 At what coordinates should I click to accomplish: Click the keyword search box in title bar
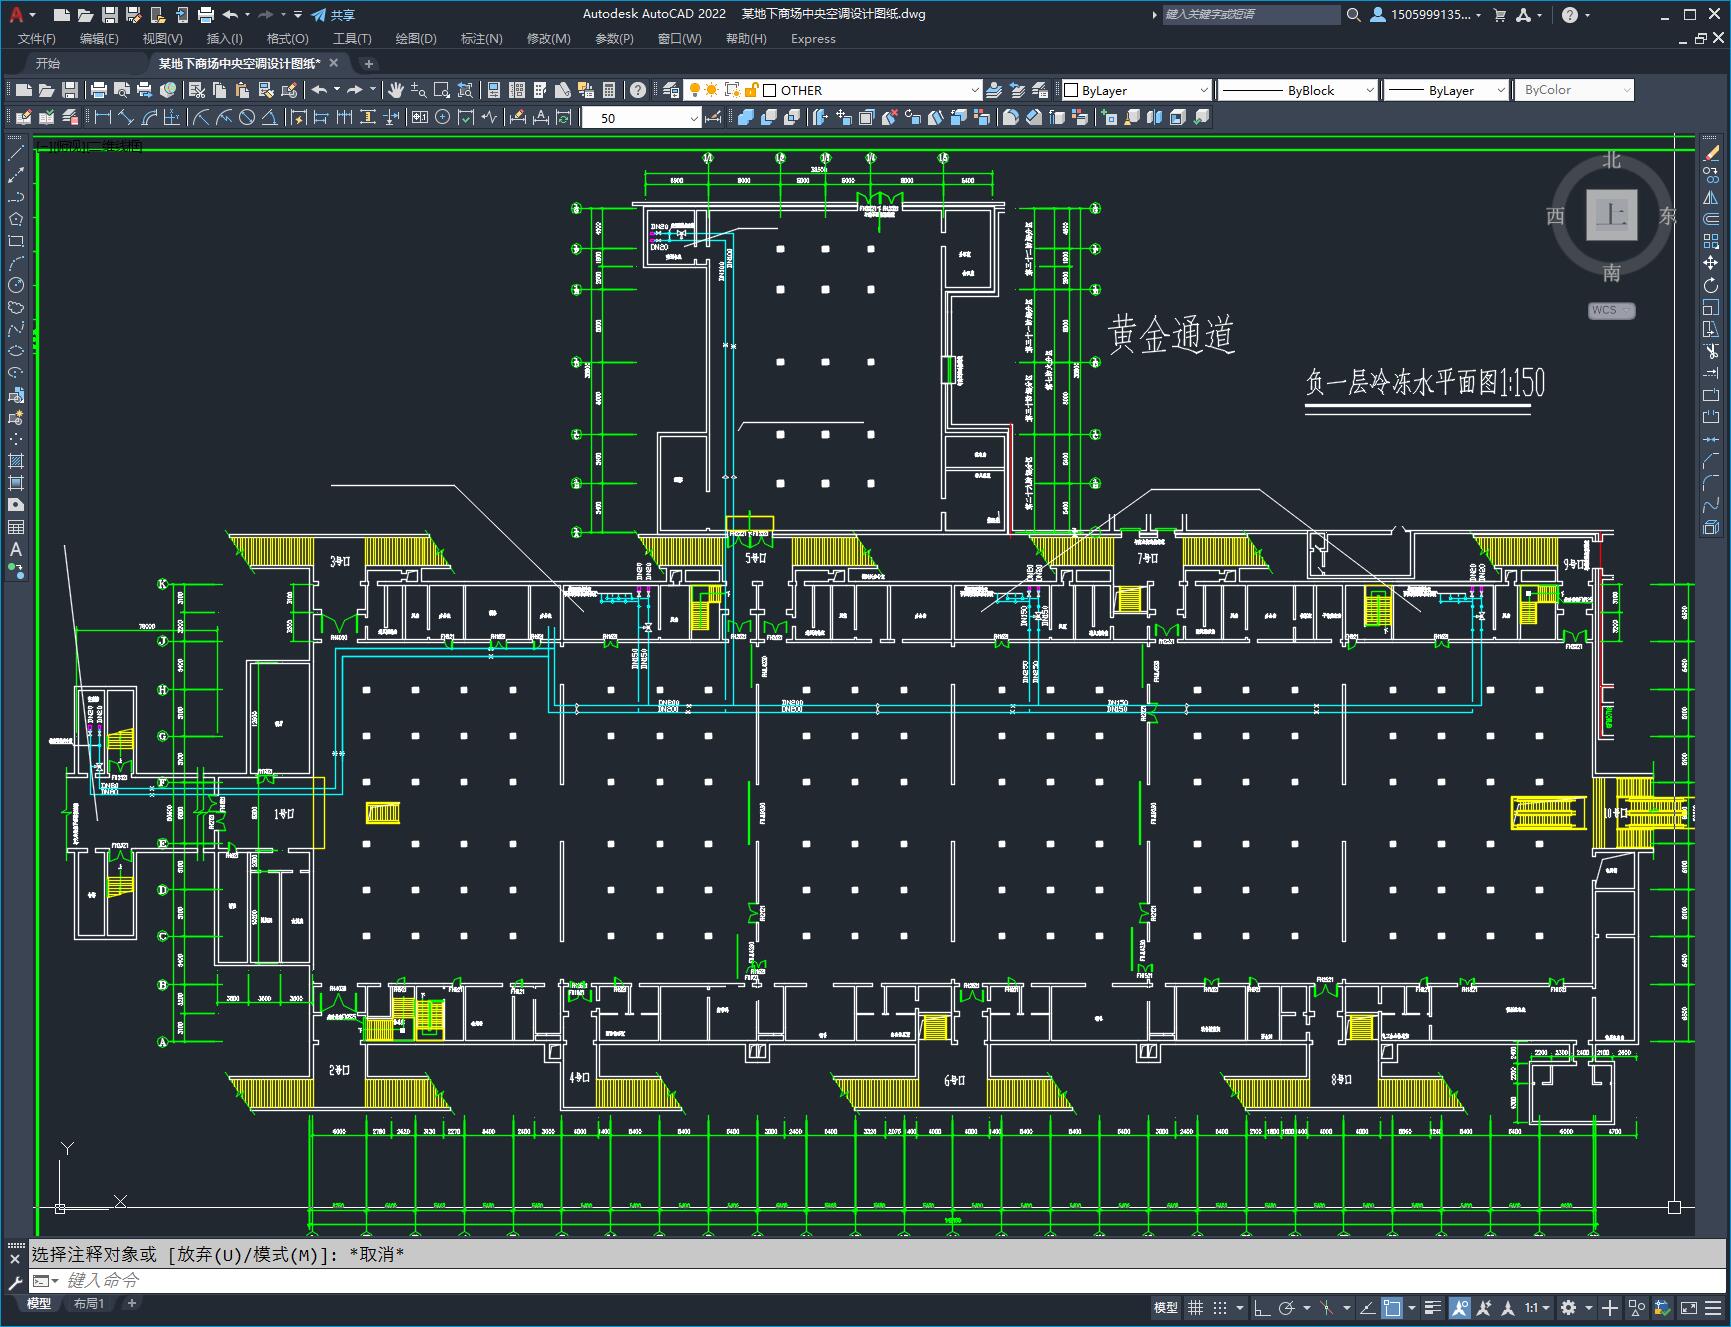pyautogui.click(x=1250, y=15)
